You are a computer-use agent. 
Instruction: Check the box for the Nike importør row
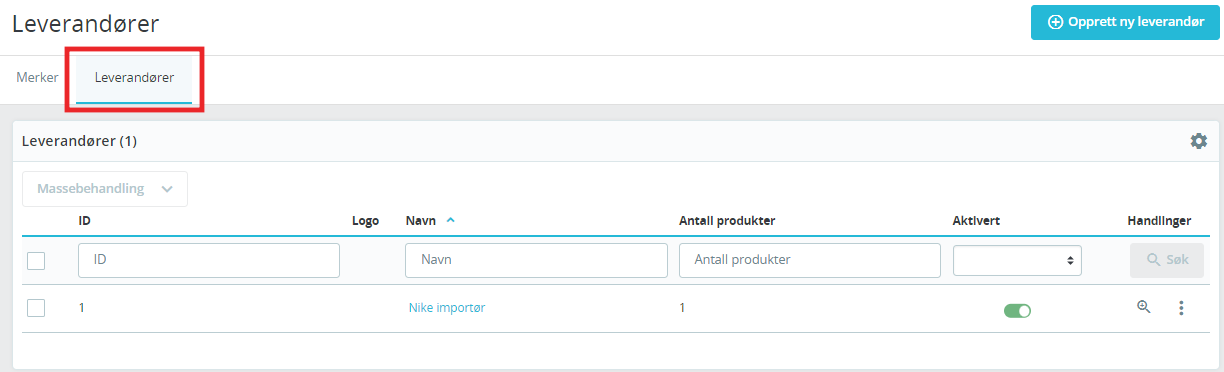click(36, 308)
